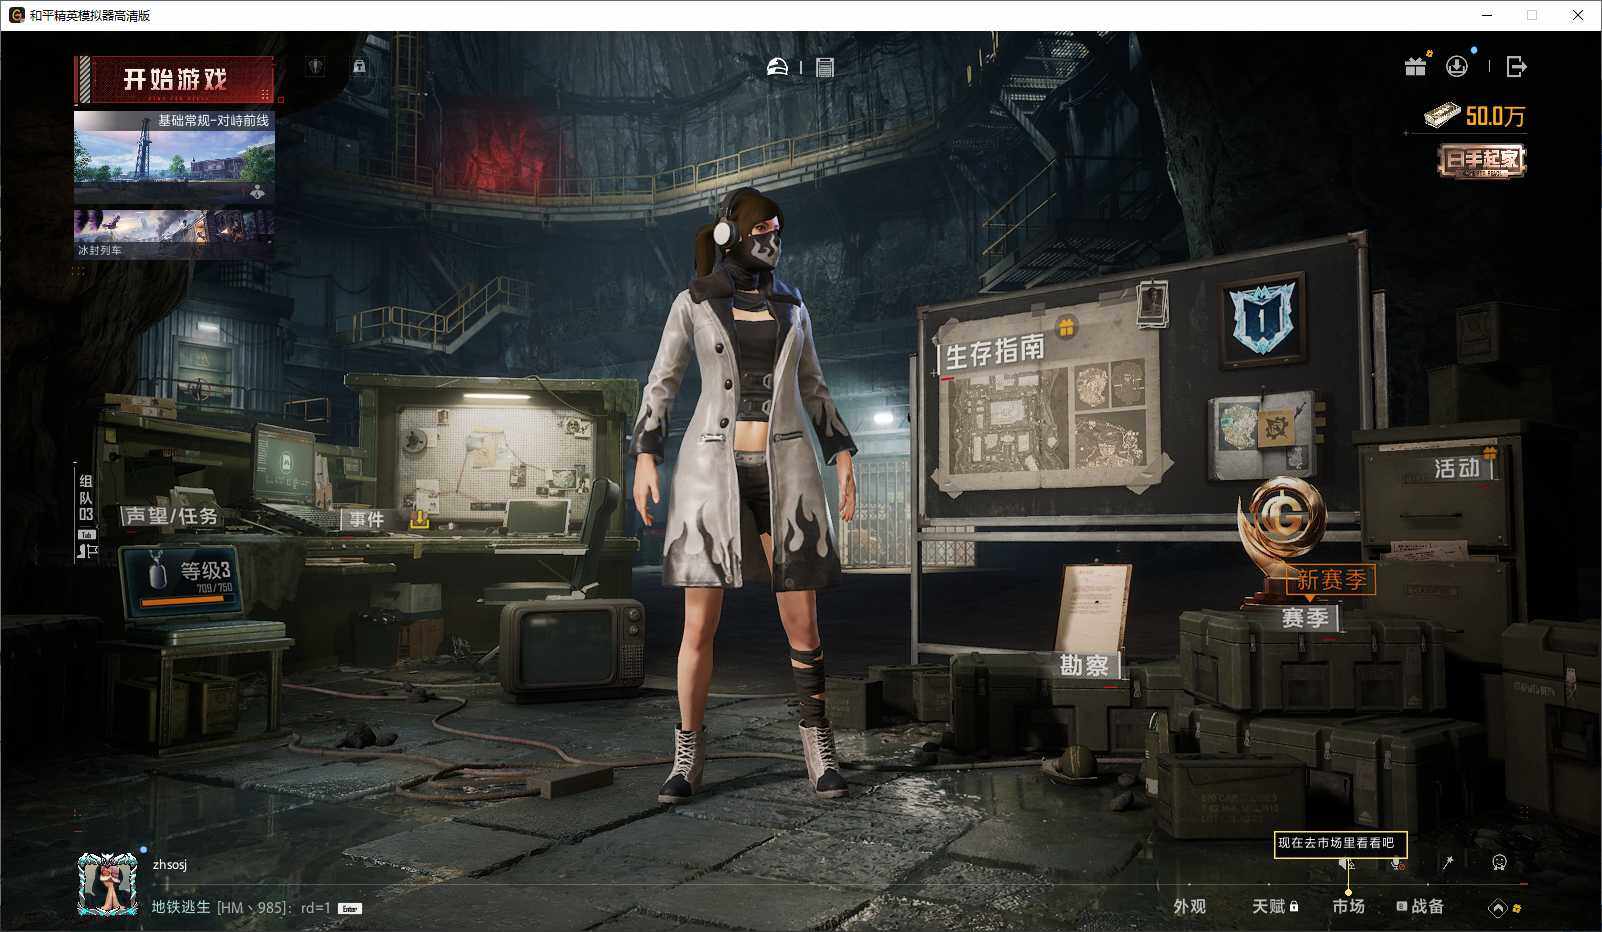This screenshot has width=1602, height=932.
Task: Open the emote face icon
Action: click(x=1499, y=862)
